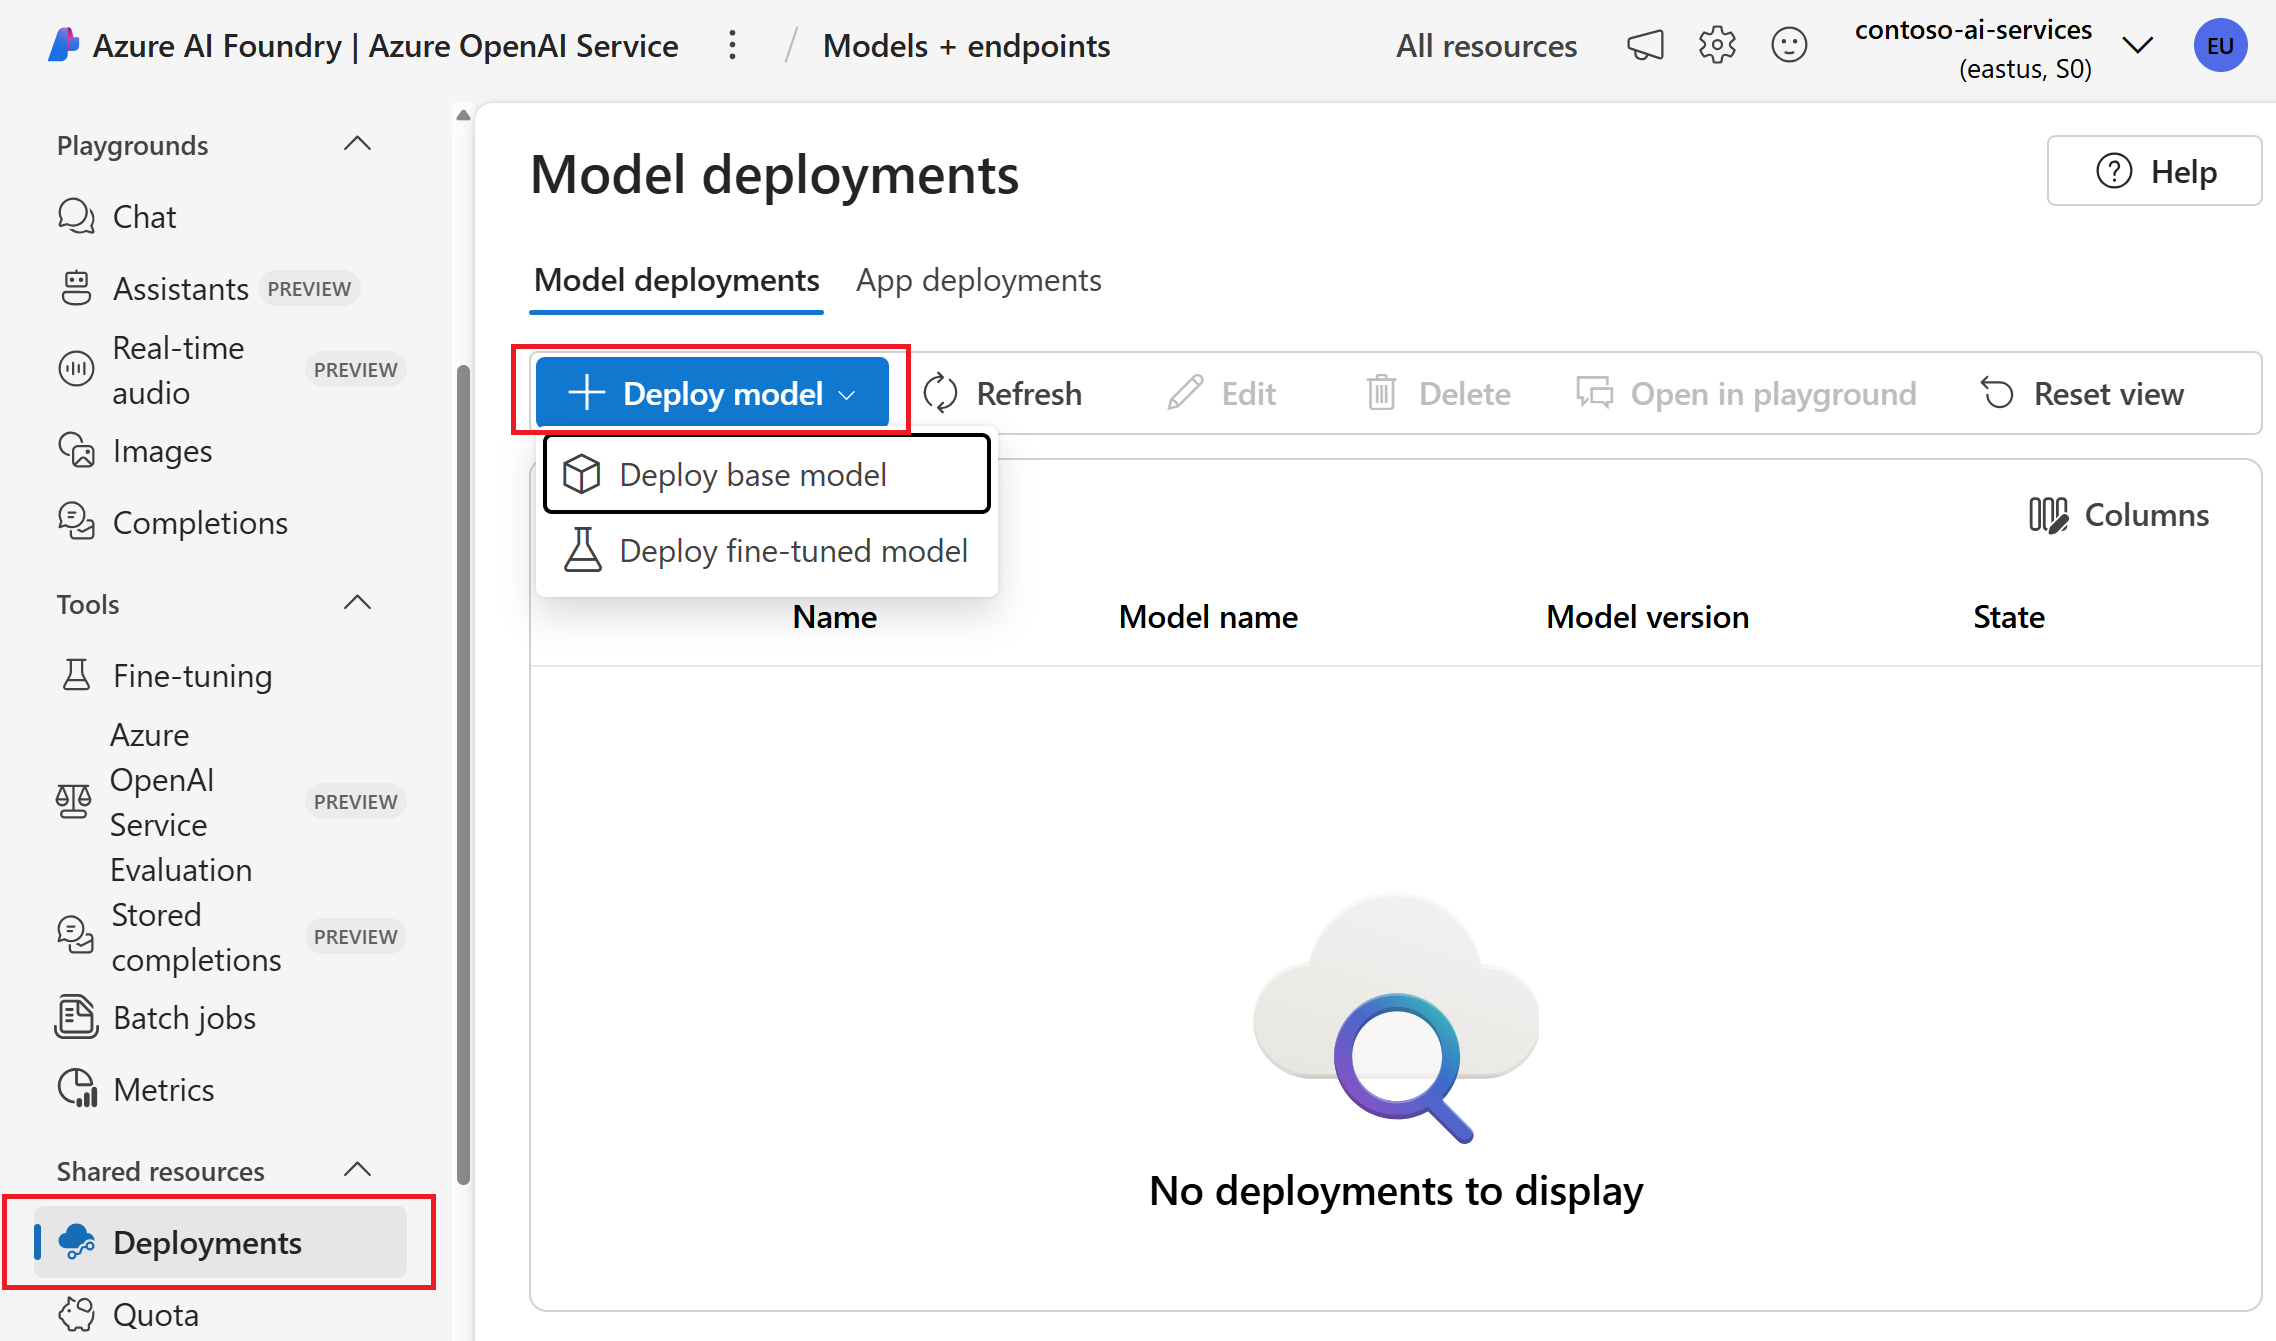Click the announcements megaphone icon
The width and height of the screenshot is (2276, 1341).
point(1645,46)
